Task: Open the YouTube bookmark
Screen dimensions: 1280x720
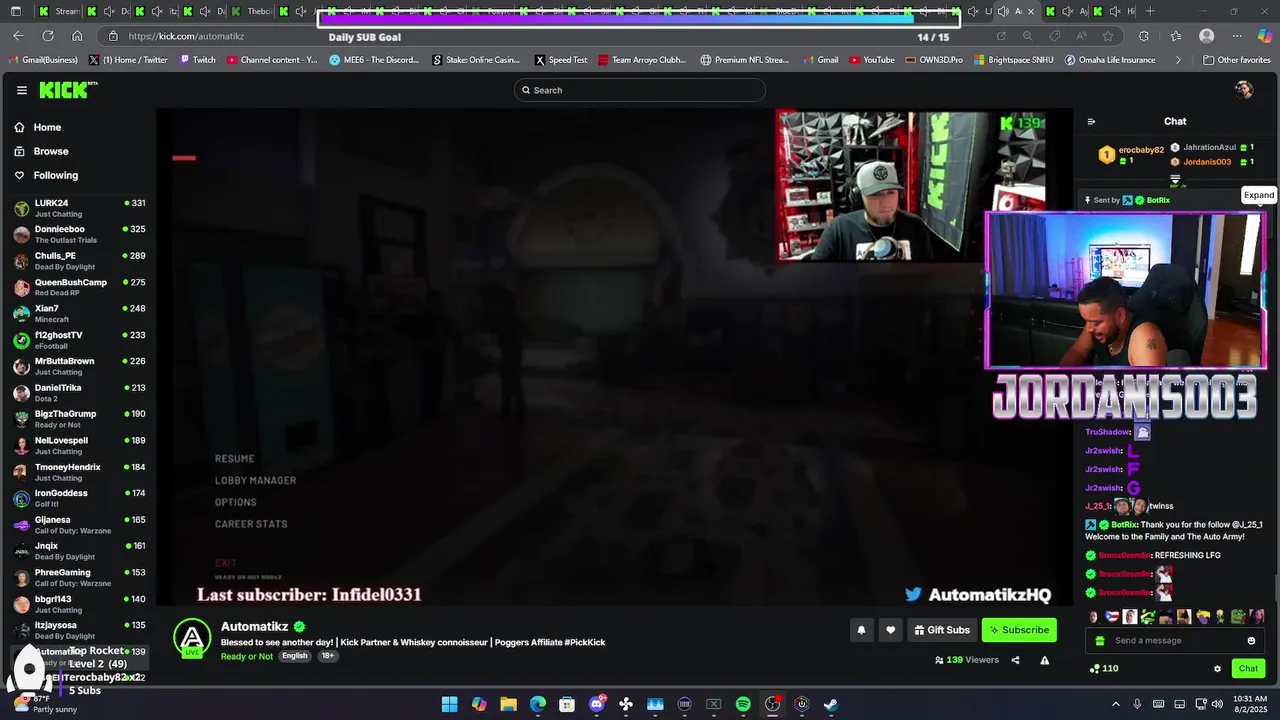Action: [872, 60]
